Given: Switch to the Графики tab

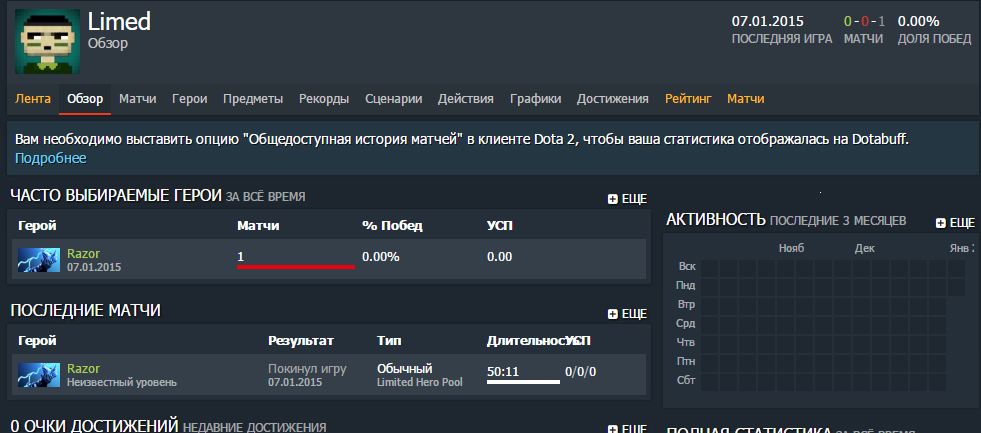Looking at the screenshot, I should click(535, 99).
